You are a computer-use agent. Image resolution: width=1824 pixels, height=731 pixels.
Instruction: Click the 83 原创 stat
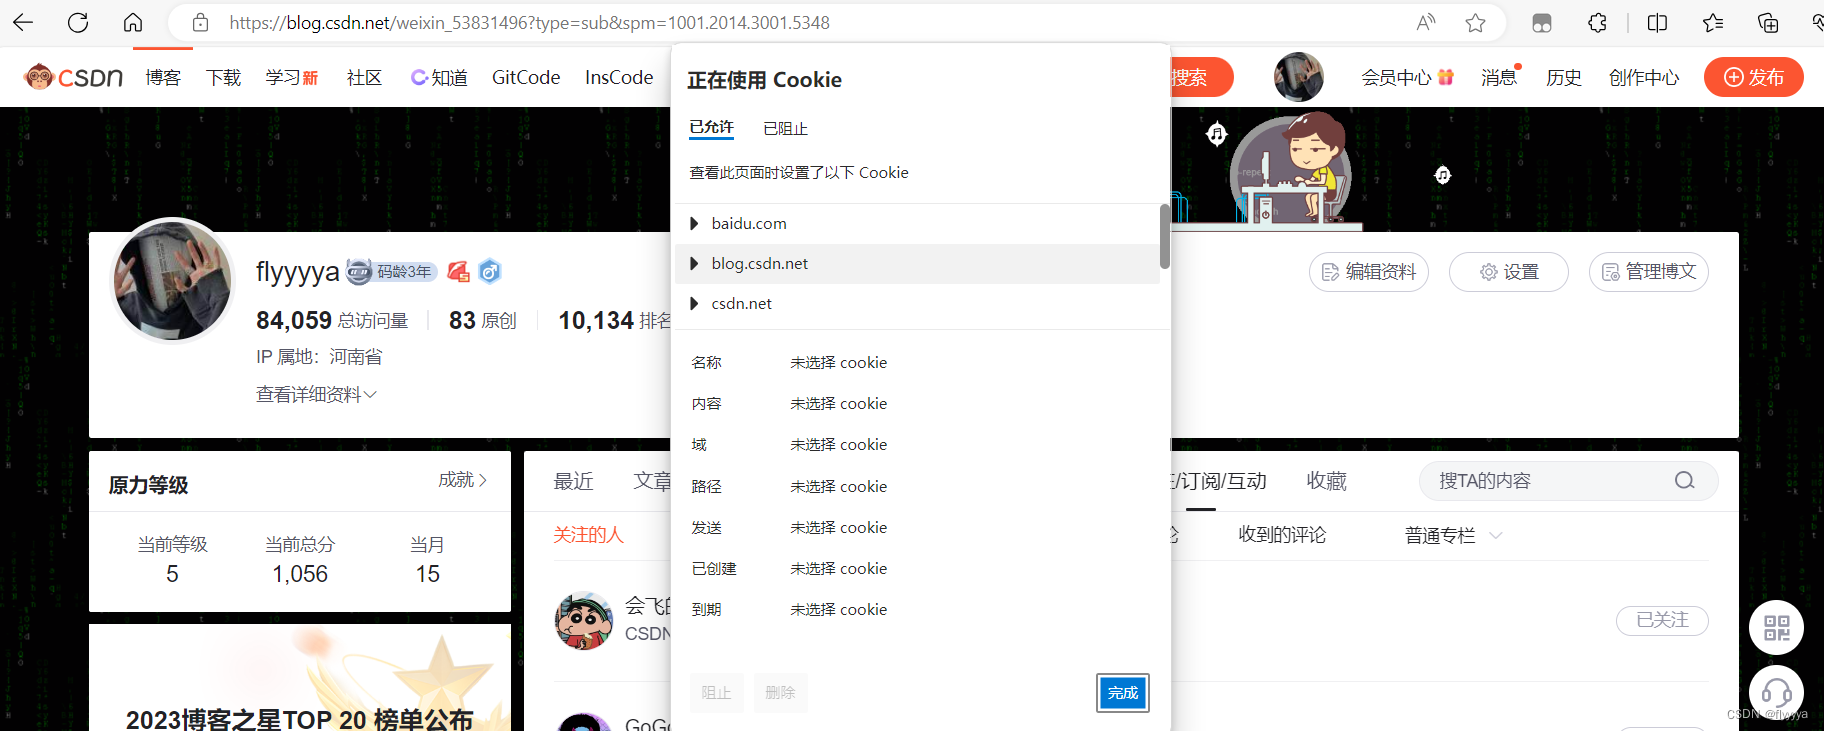[483, 320]
